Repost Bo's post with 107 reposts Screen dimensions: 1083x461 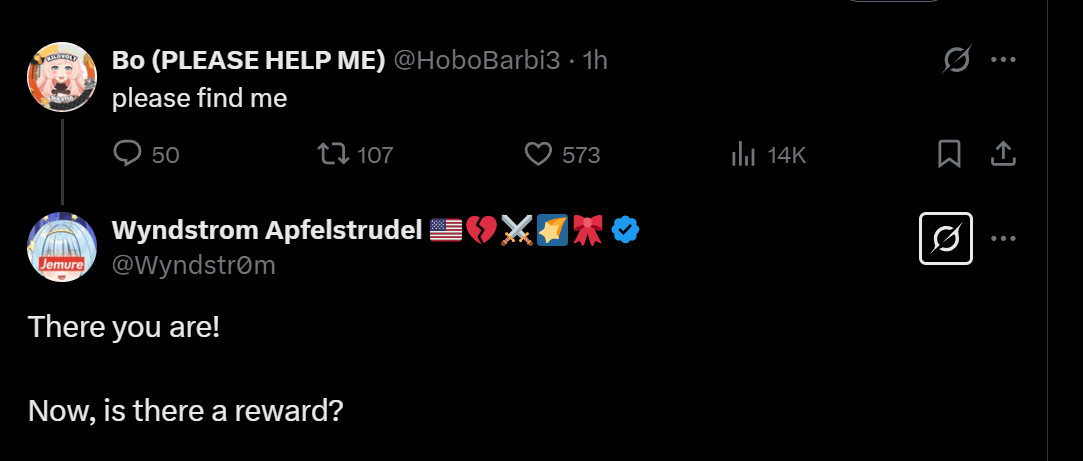[x=333, y=154]
